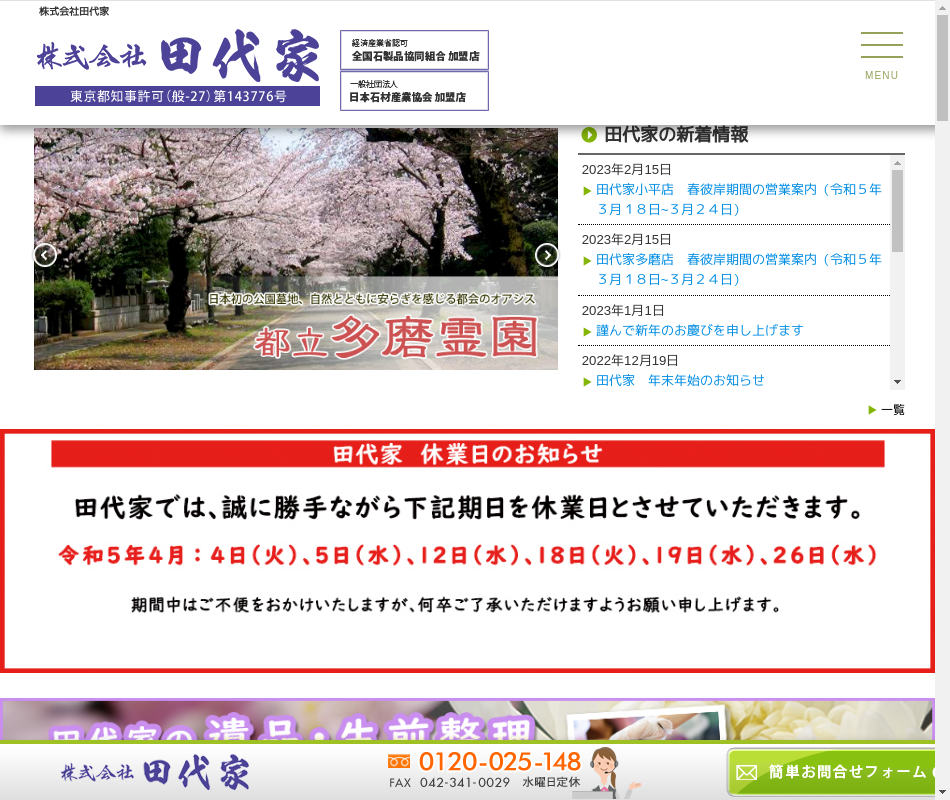The width and height of the screenshot is (950, 800).
Task: Click the news list scrollbar thumb
Action: pos(897,210)
